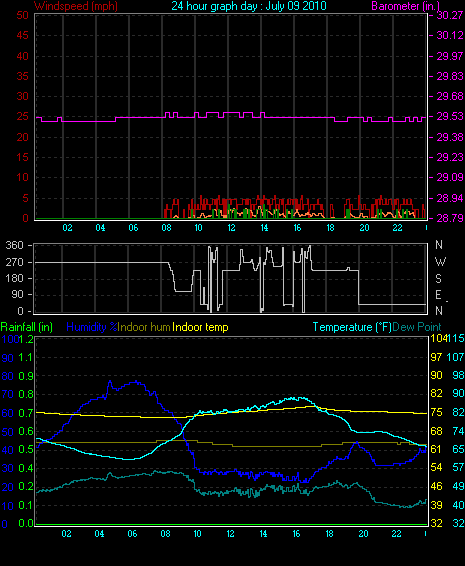Click barometer axis value 29.38
Image resolution: width=465 pixels, height=566 pixels.
[x=450, y=137]
